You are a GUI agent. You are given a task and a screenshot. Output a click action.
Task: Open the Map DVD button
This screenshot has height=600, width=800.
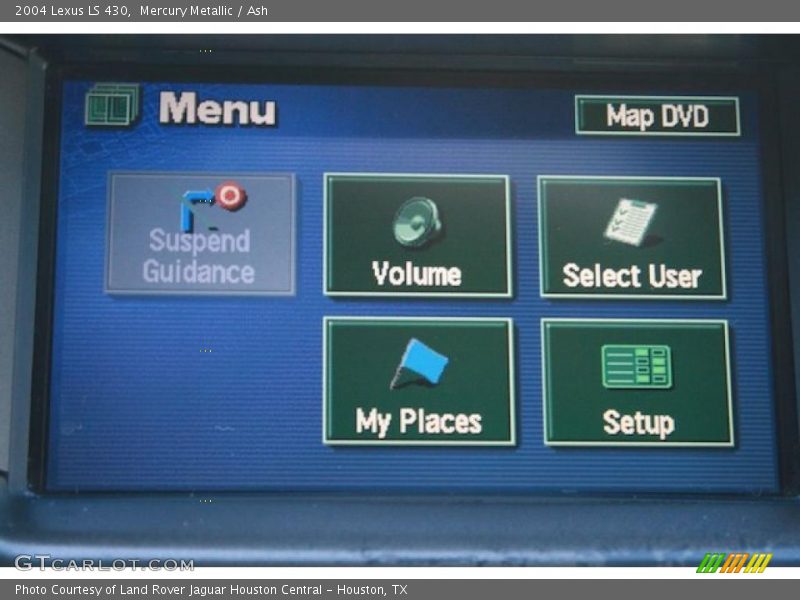657,116
